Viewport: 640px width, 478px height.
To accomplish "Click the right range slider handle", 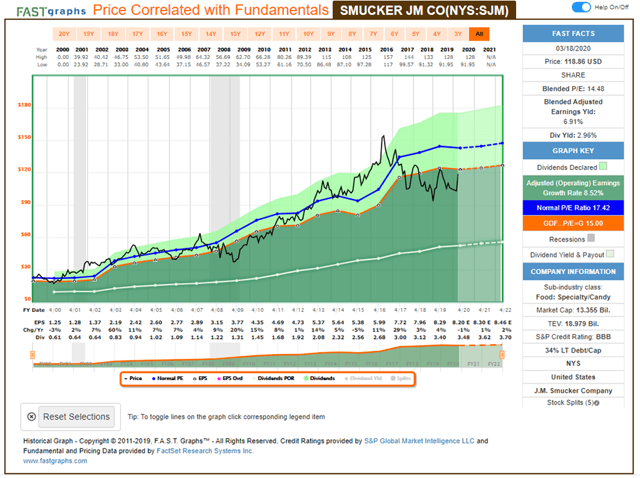I will pos(504,356).
